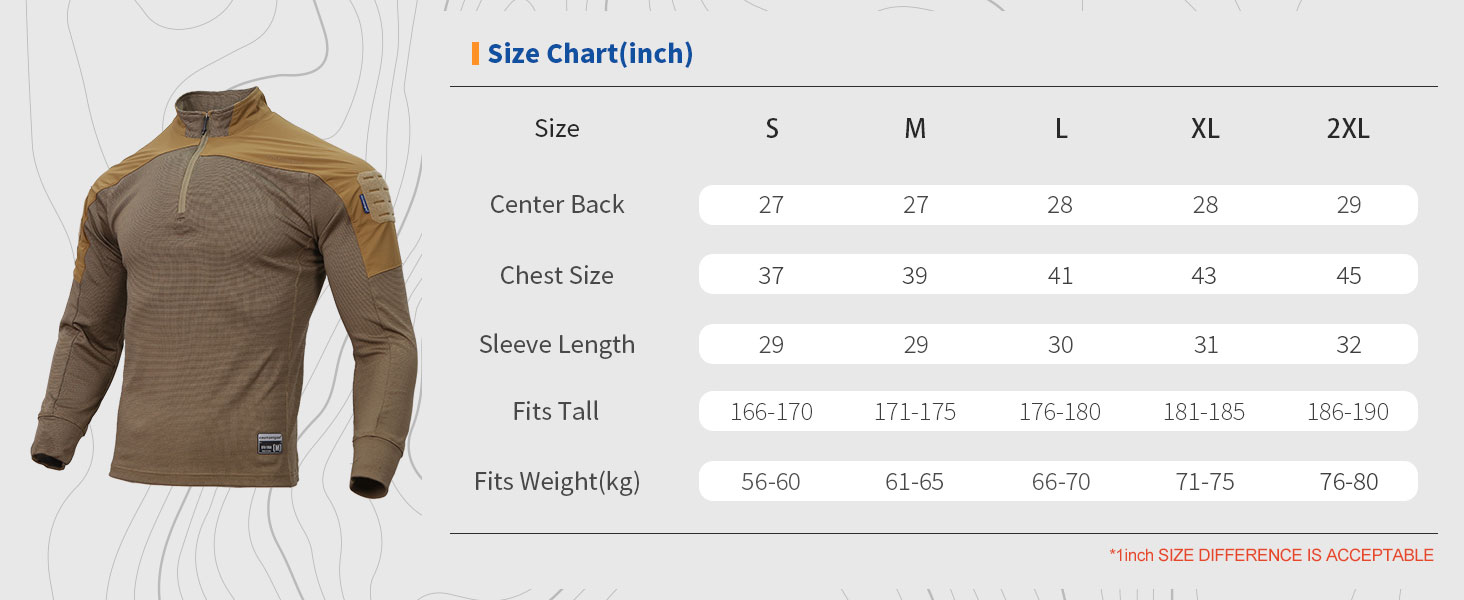Click the 2XL chest size value 45

1348,275
